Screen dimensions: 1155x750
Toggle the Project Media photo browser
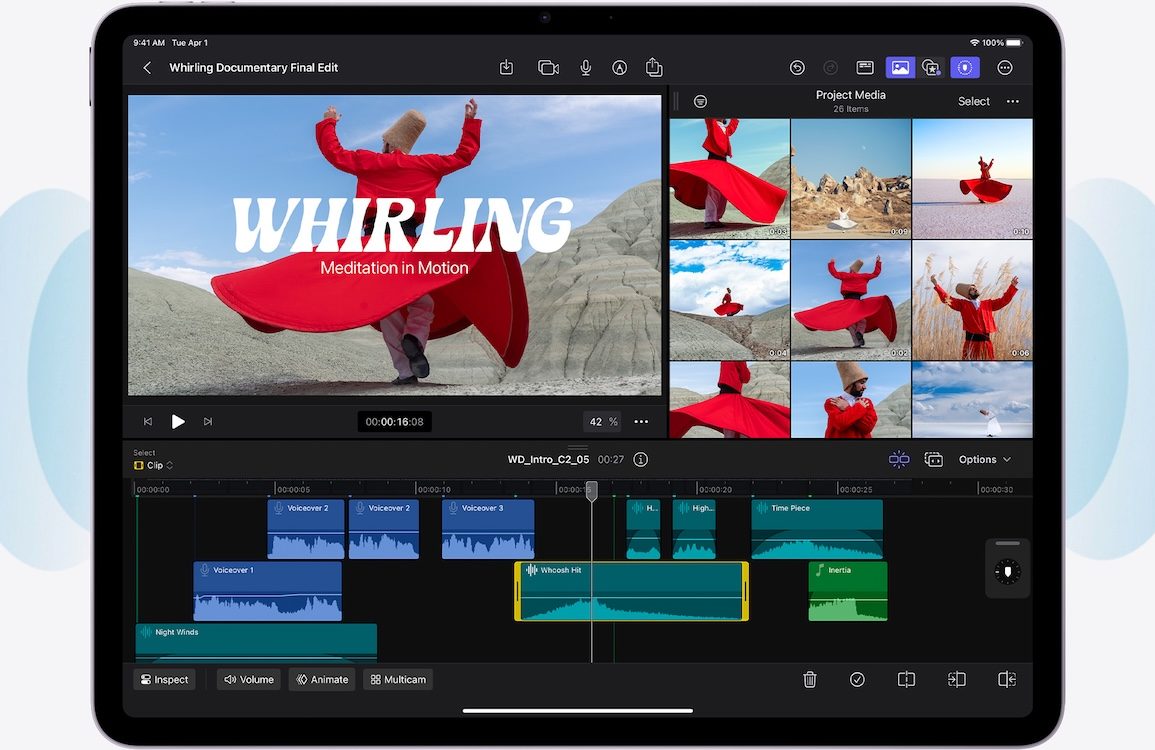coord(899,68)
